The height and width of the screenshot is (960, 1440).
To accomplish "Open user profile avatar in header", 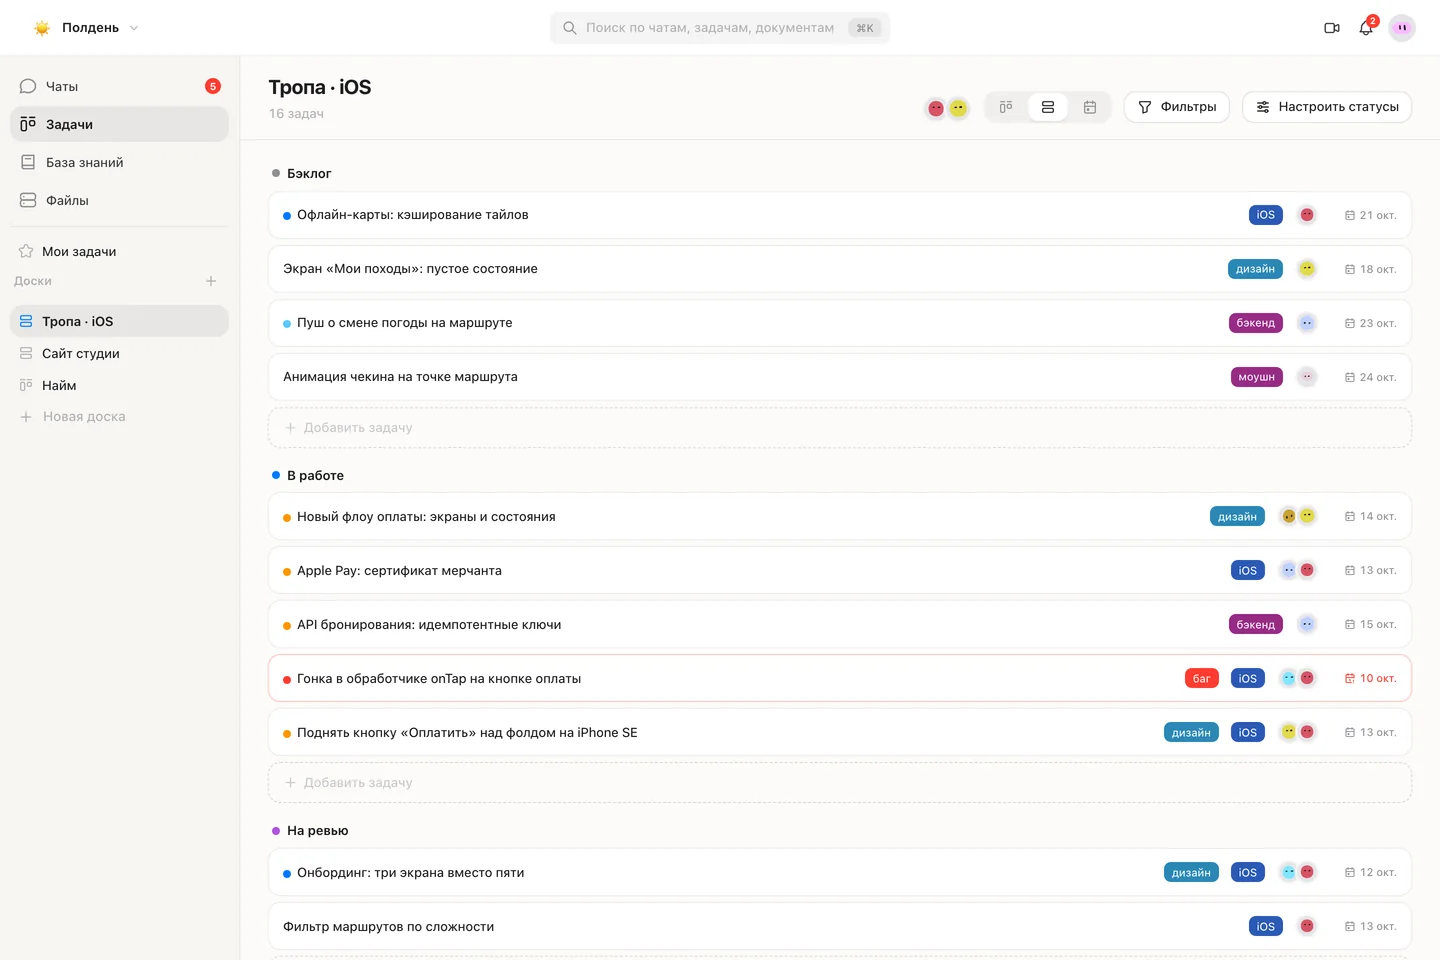I will click(x=1402, y=28).
